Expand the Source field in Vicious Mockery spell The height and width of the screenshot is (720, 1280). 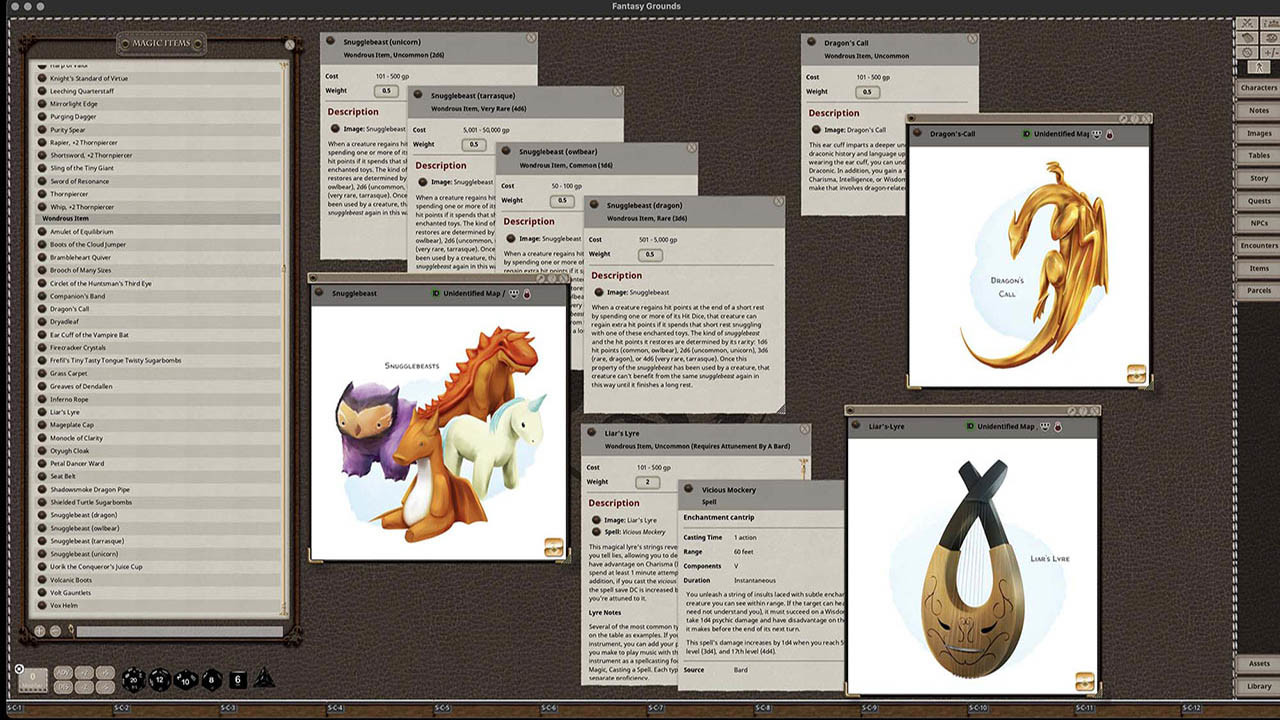pos(762,670)
